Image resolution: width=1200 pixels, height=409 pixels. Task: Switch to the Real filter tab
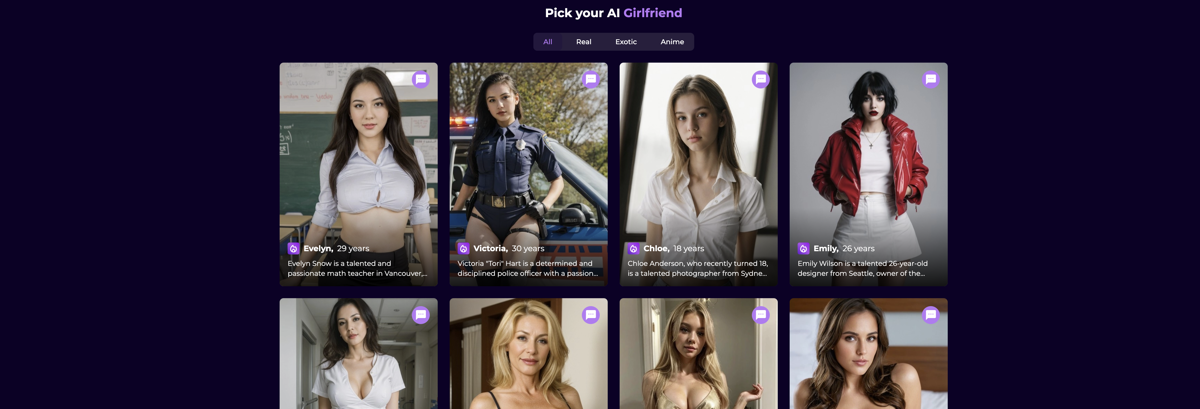click(584, 42)
